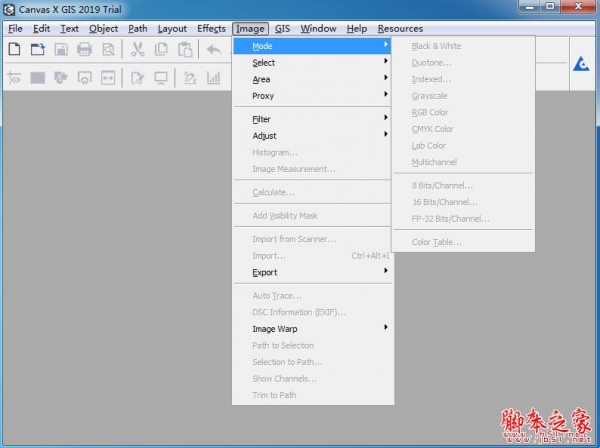
Task: Select Black & White mode
Action: (x=463, y=46)
